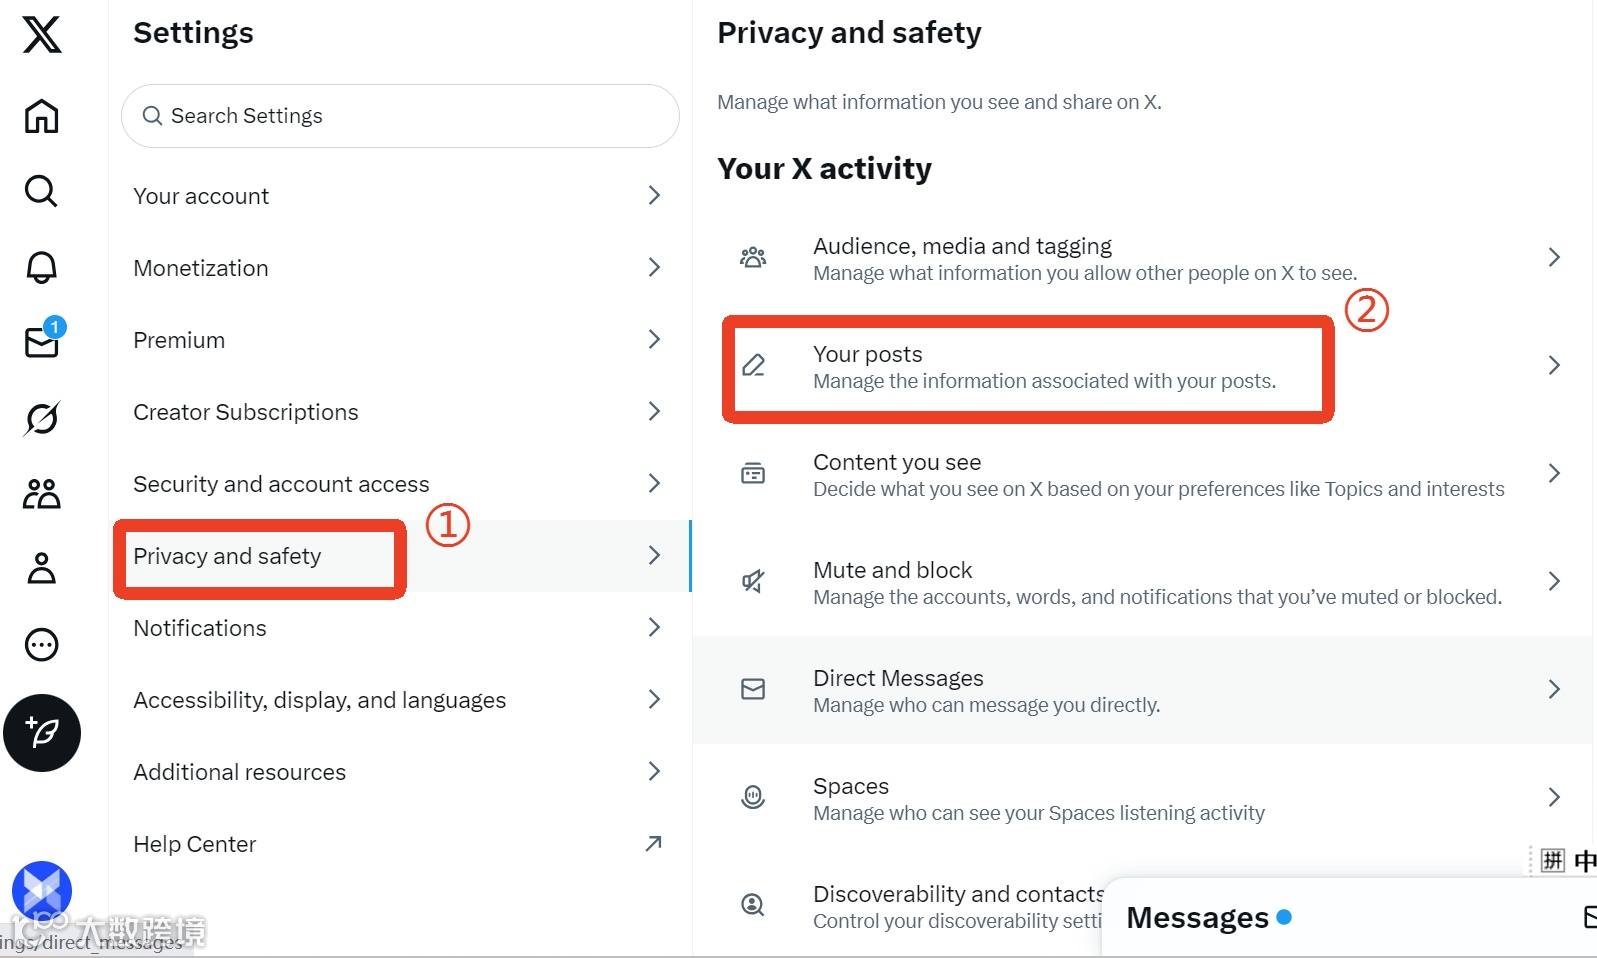
Task: Open Help Center external link
Action: (653, 844)
